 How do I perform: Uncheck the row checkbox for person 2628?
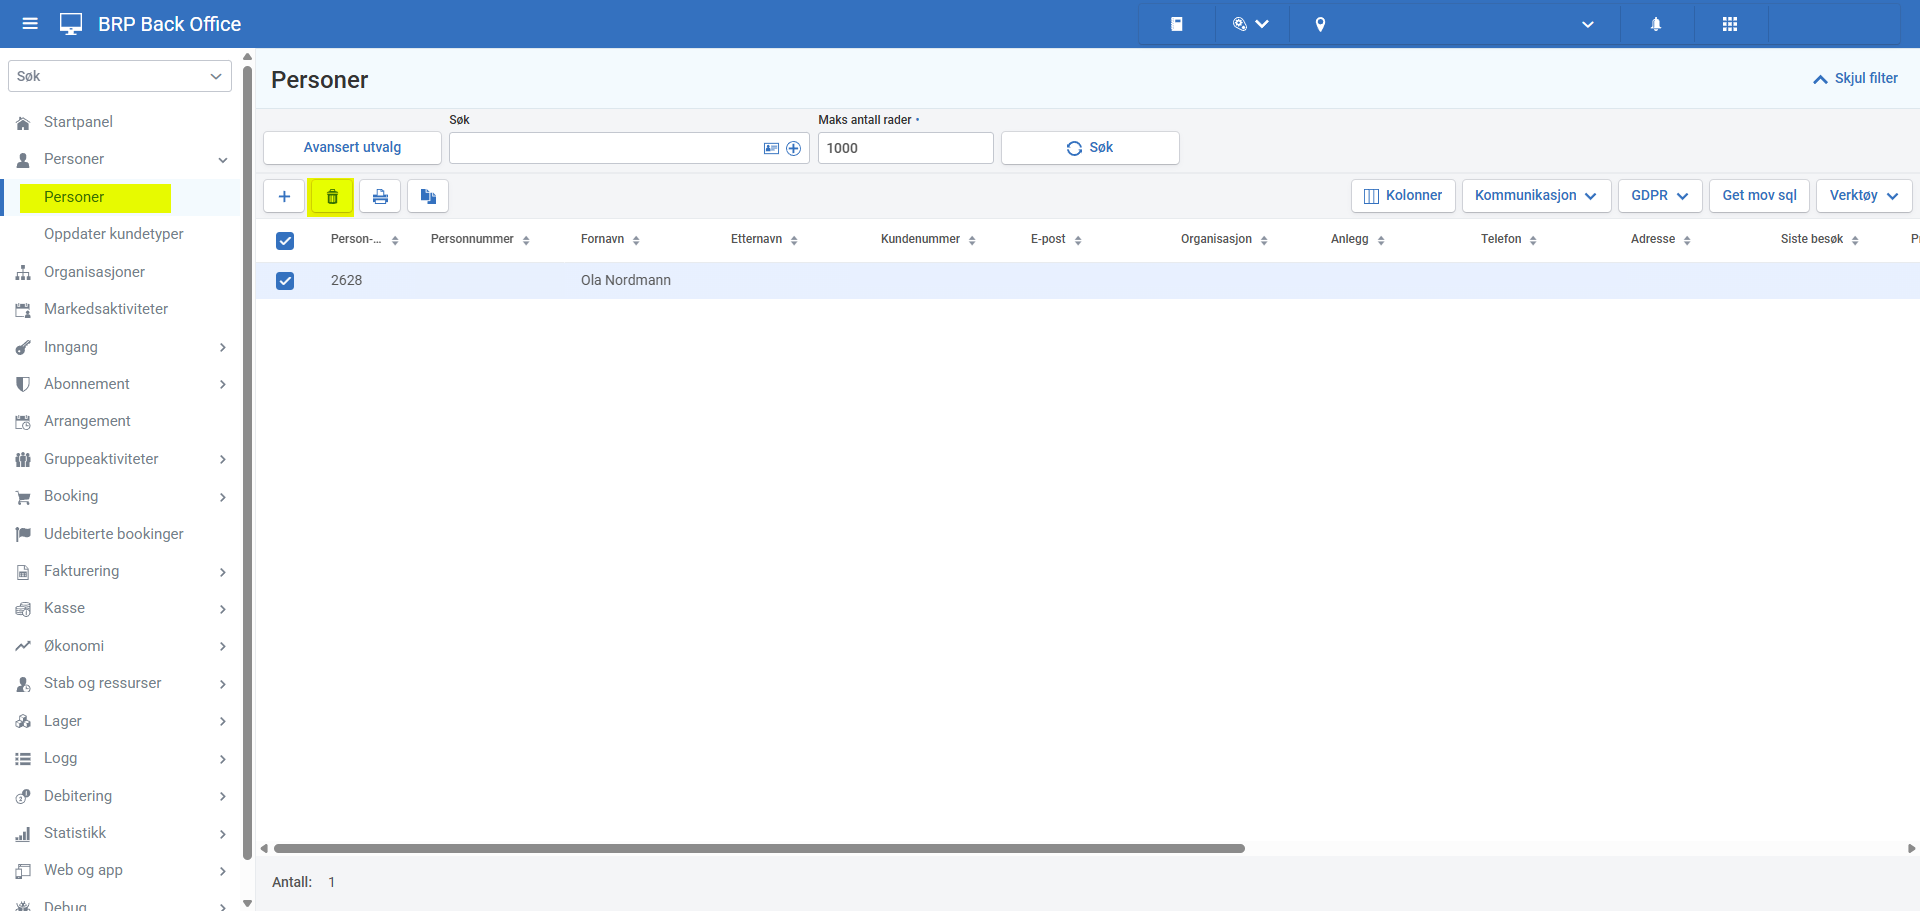(285, 281)
